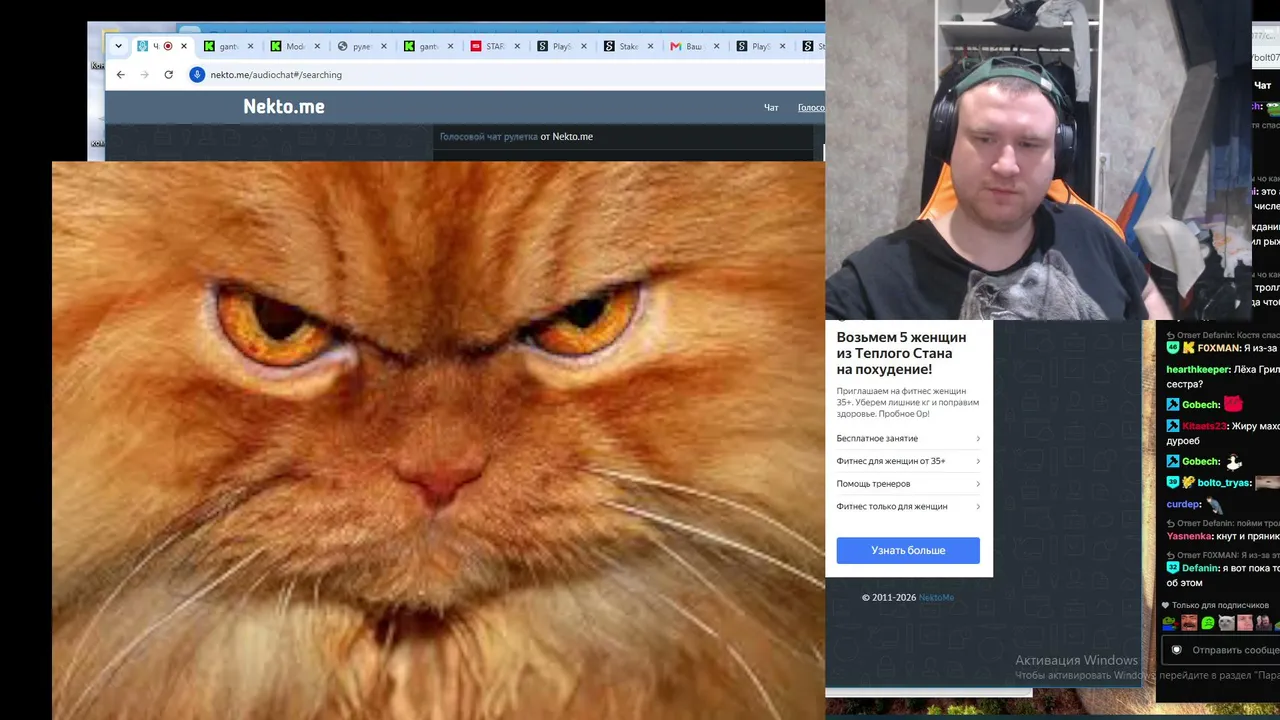The height and width of the screenshot is (720, 1280).
Task: Click the moderator badge beside Kitaets23
Action: 1173,426
